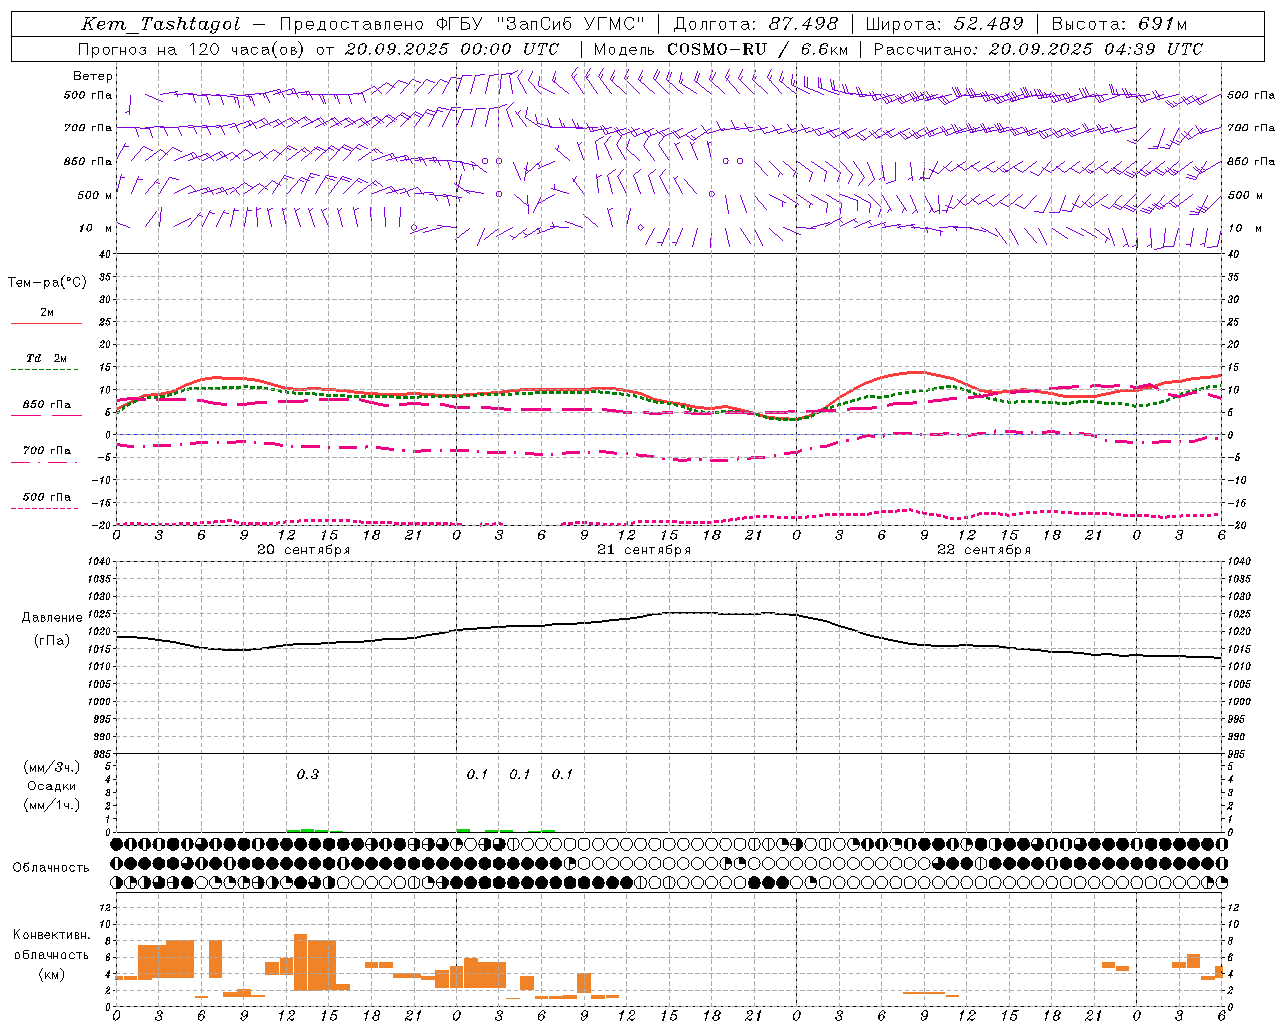Click the 'Осадки' precipitation label

[x=52, y=786]
